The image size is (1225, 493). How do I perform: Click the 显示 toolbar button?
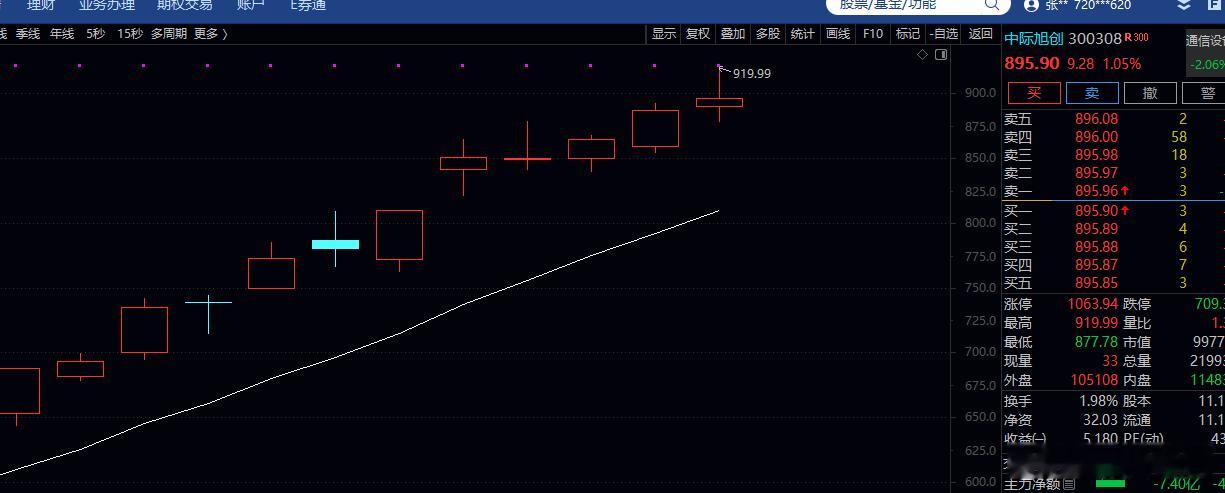[664, 33]
